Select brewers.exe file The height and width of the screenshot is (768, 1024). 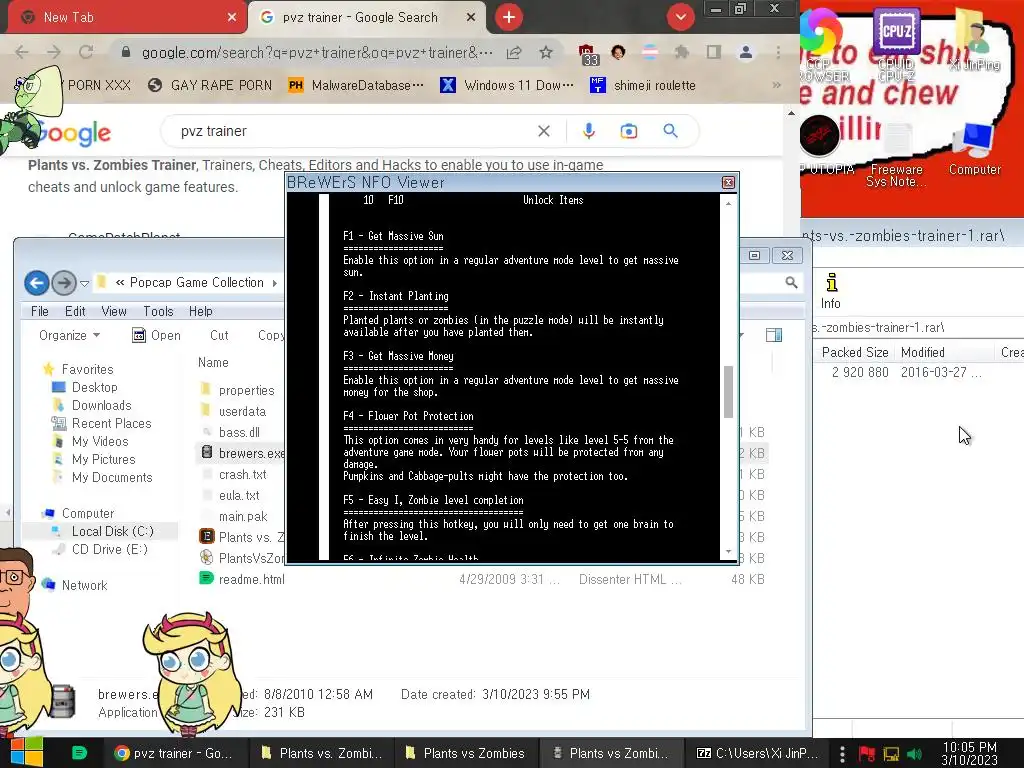242,453
